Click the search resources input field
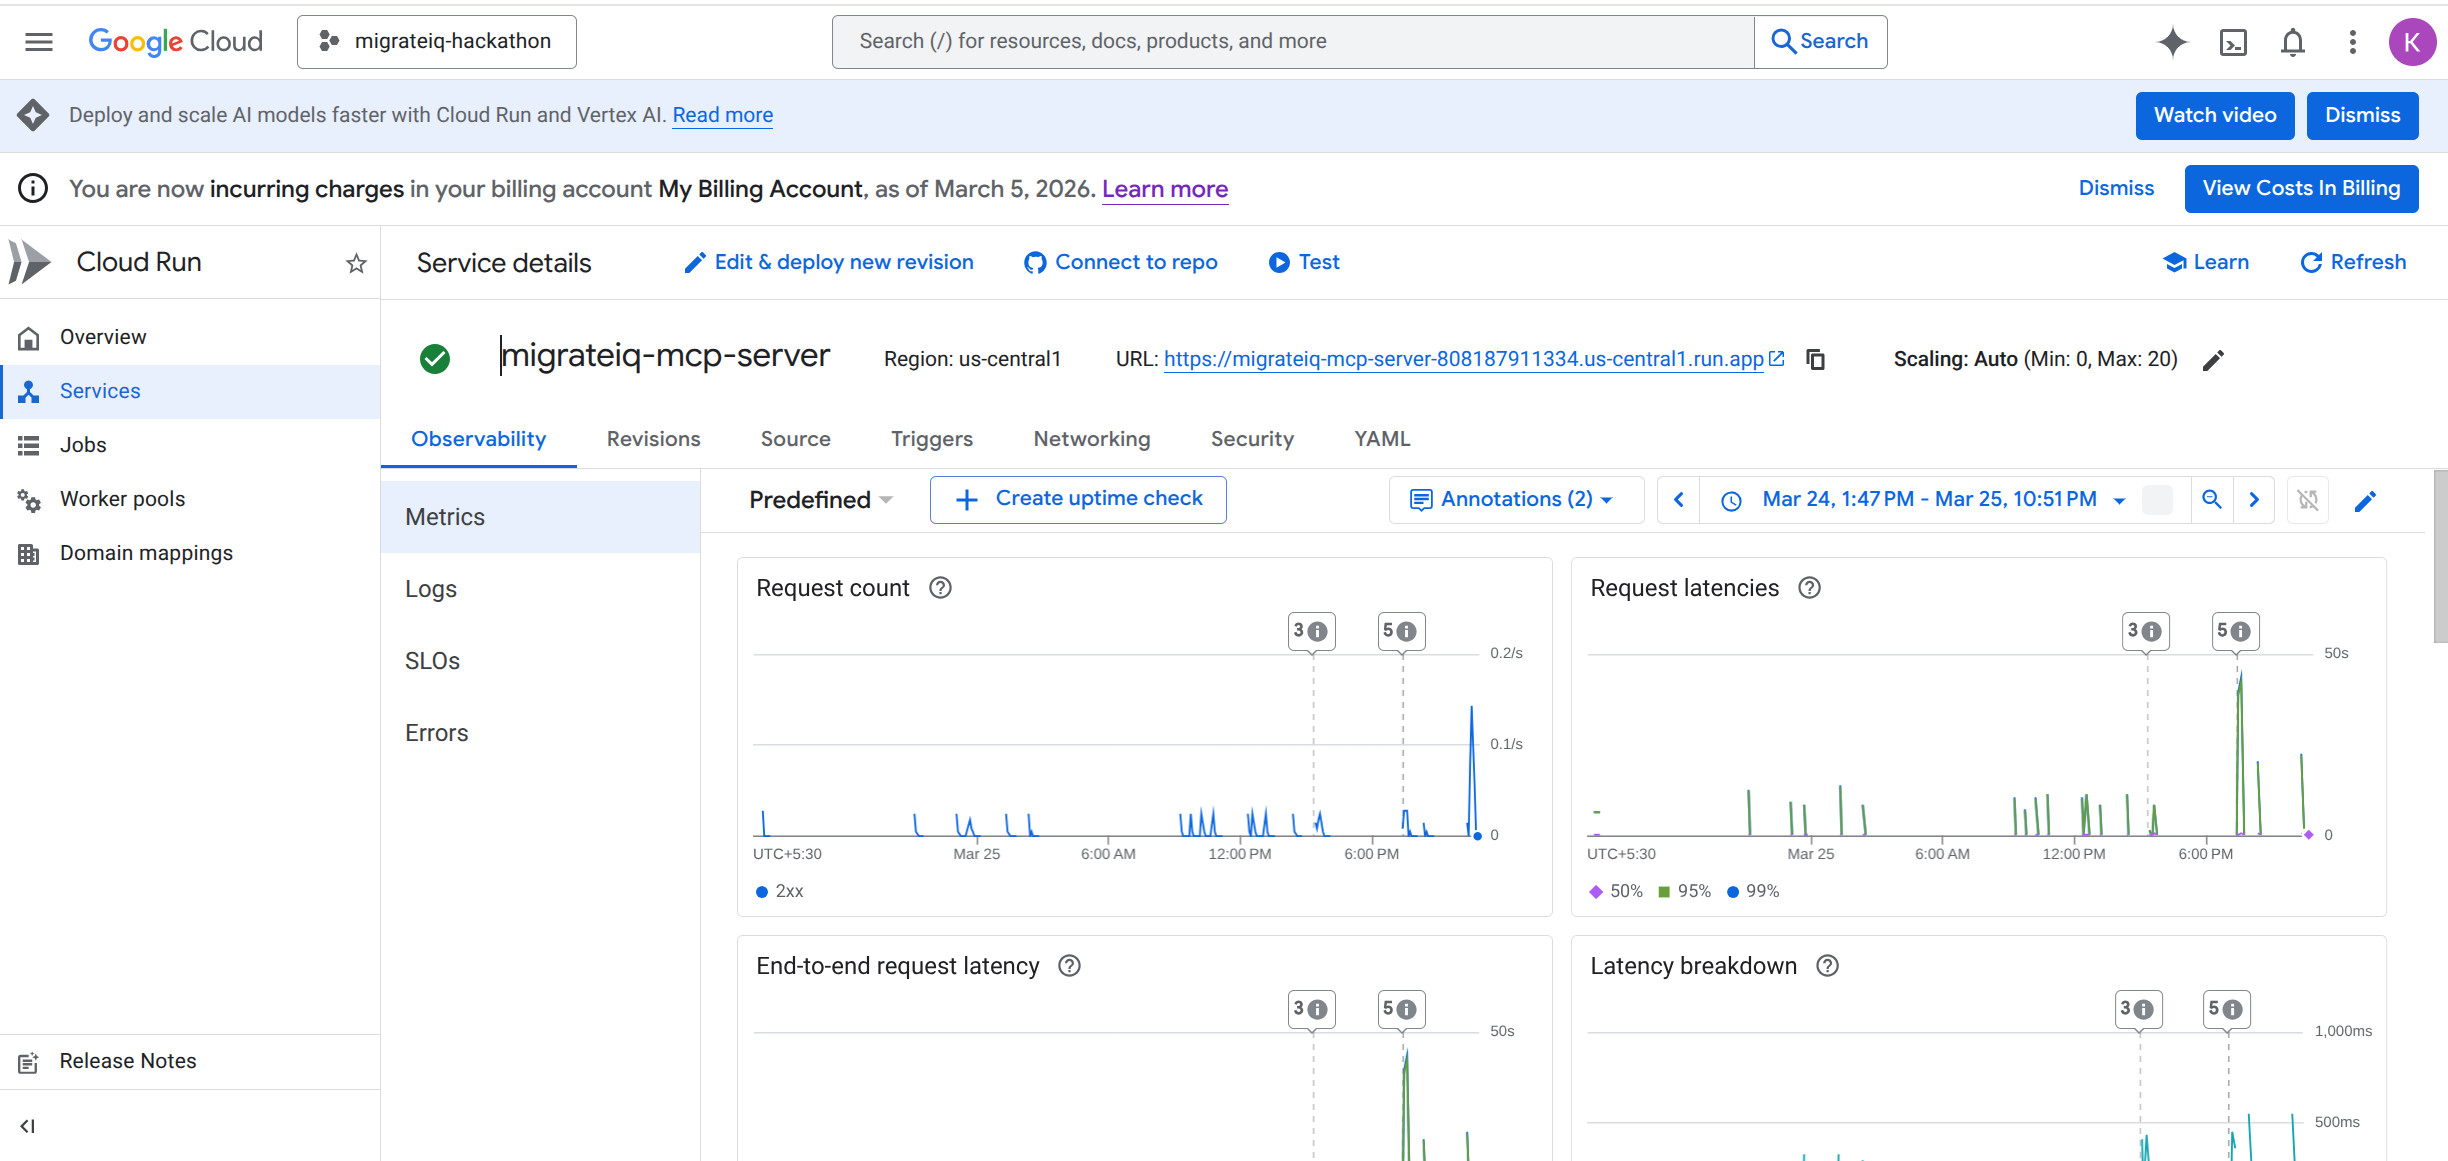 coord(1292,42)
